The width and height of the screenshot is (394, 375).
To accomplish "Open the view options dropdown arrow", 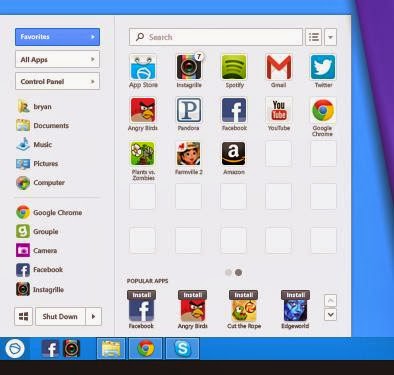I will coord(330,37).
